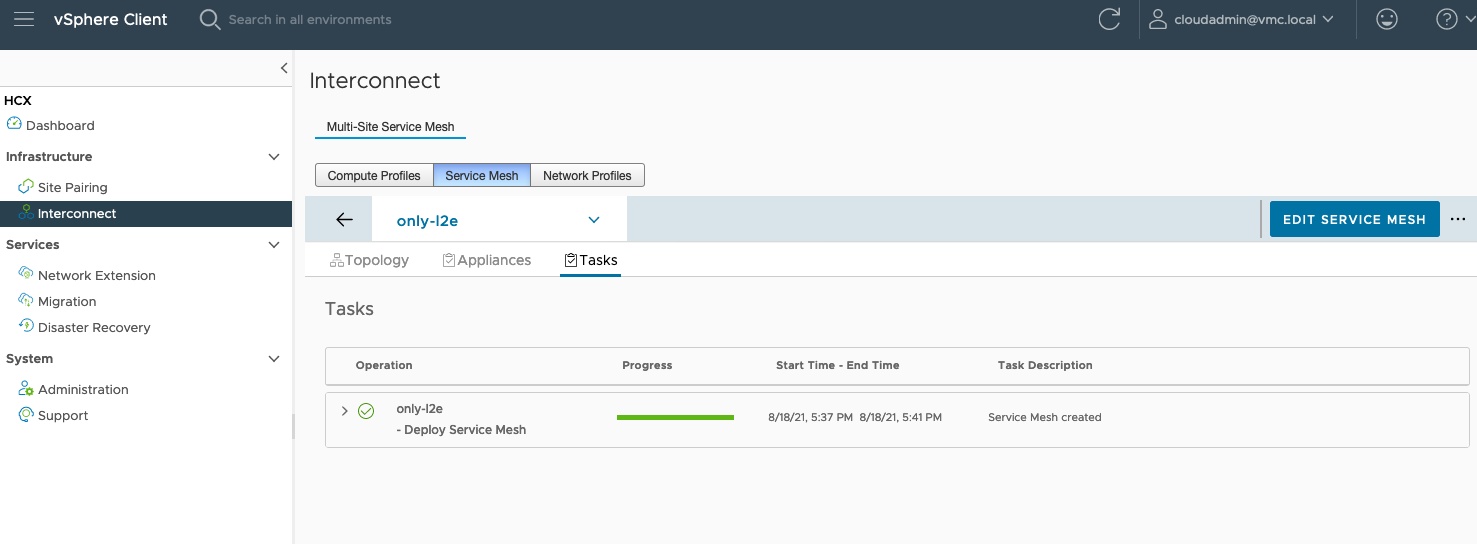This screenshot has width=1477, height=544.
Task: Click the Migration sidebar icon
Action: click(26, 300)
